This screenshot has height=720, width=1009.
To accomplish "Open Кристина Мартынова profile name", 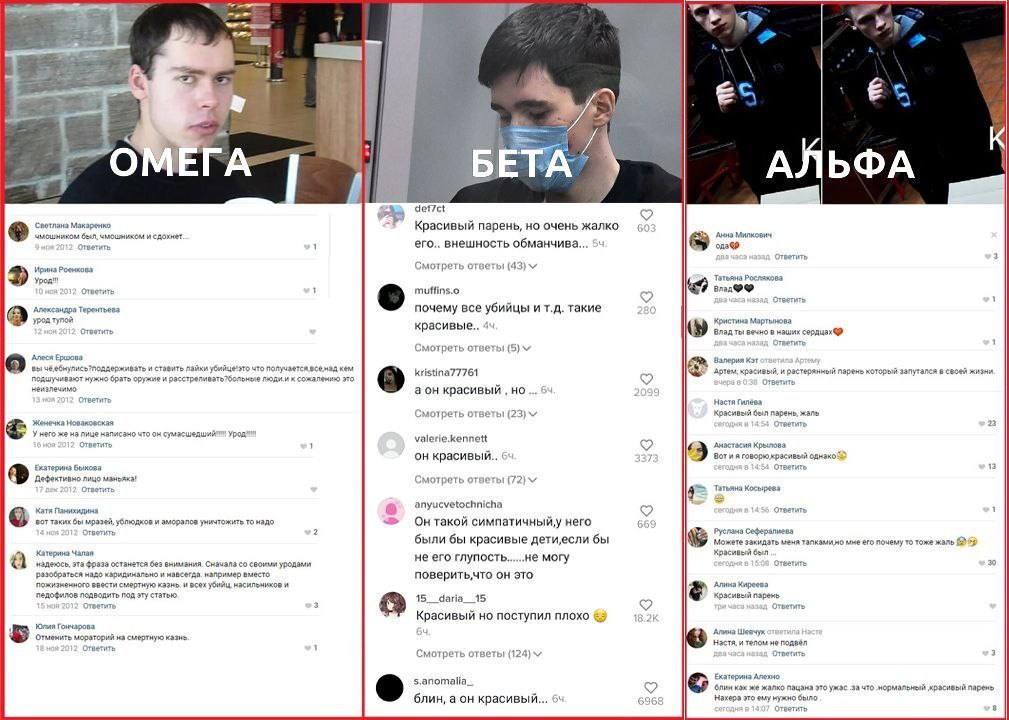I will pyautogui.click(x=752, y=321).
